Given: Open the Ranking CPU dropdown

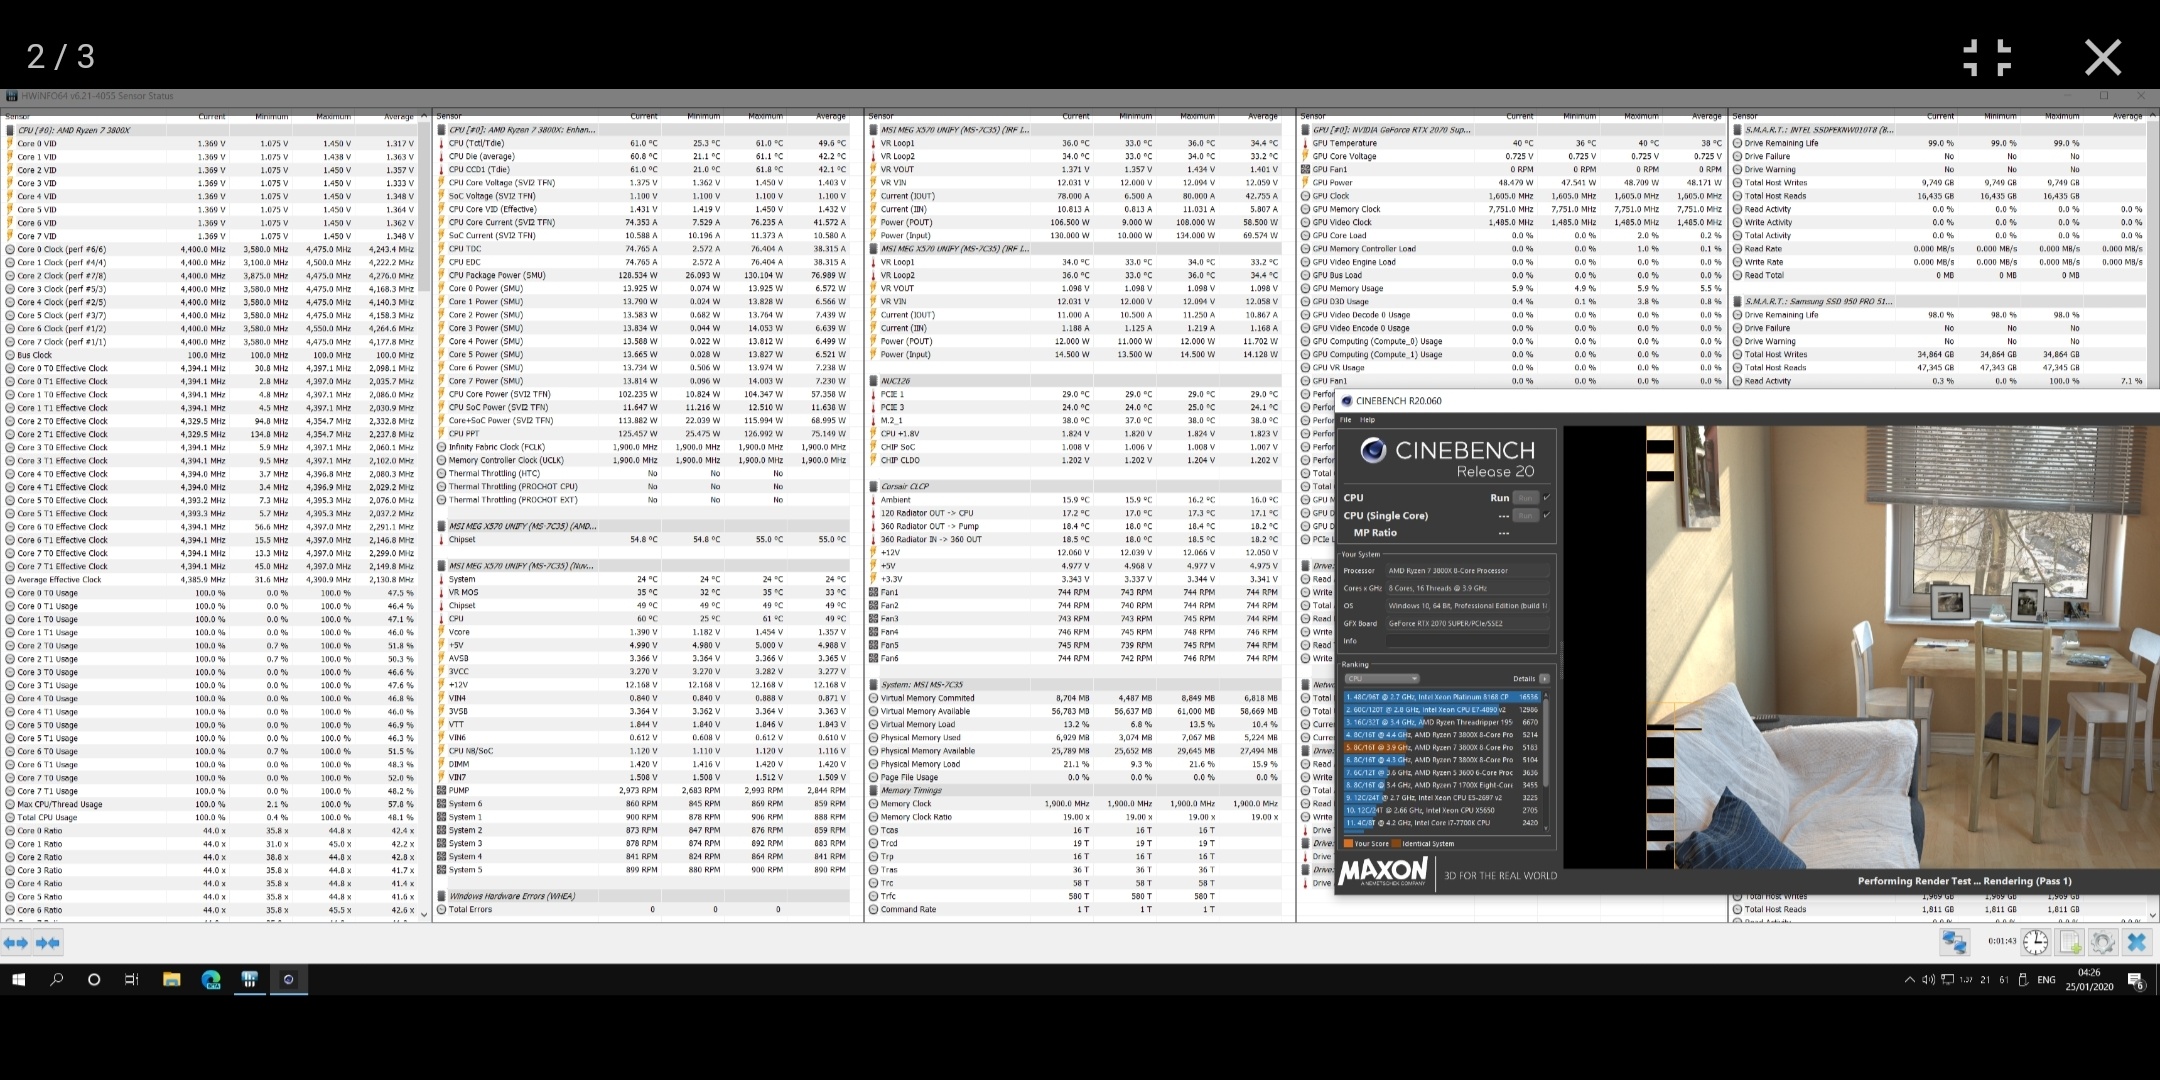Looking at the screenshot, I should click(x=1382, y=679).
